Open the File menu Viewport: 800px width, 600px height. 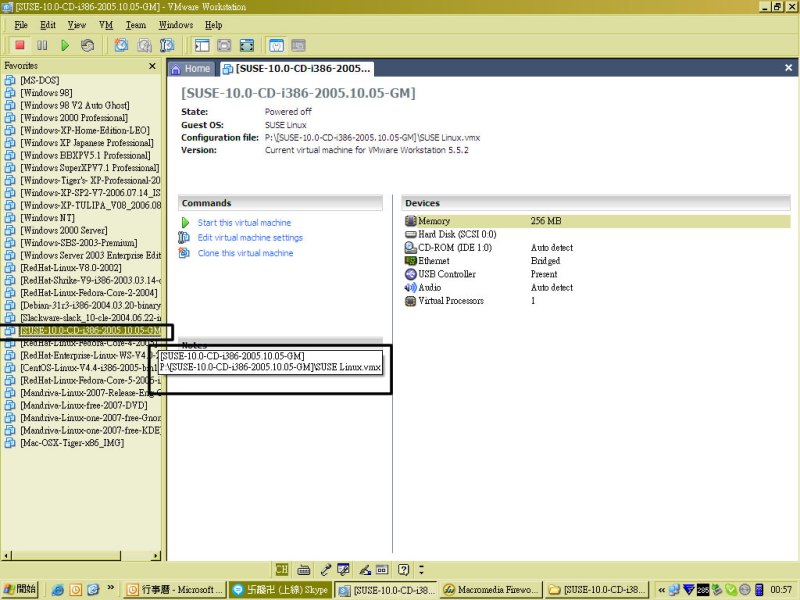tap(21, 25)
